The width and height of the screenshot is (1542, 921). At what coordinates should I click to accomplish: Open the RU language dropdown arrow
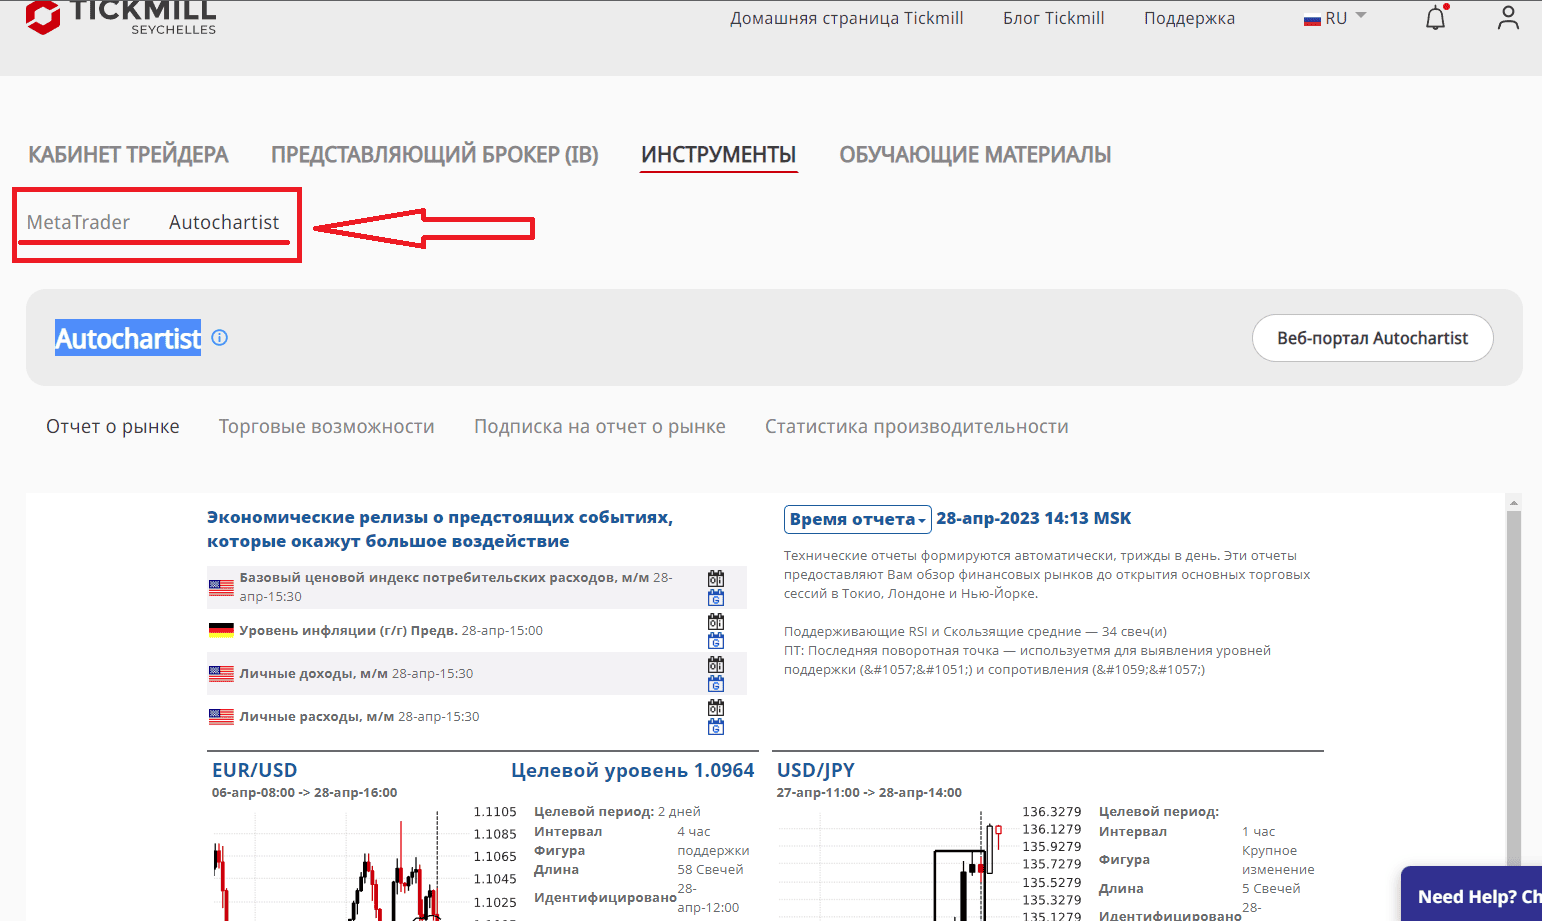pos(1361,16)
